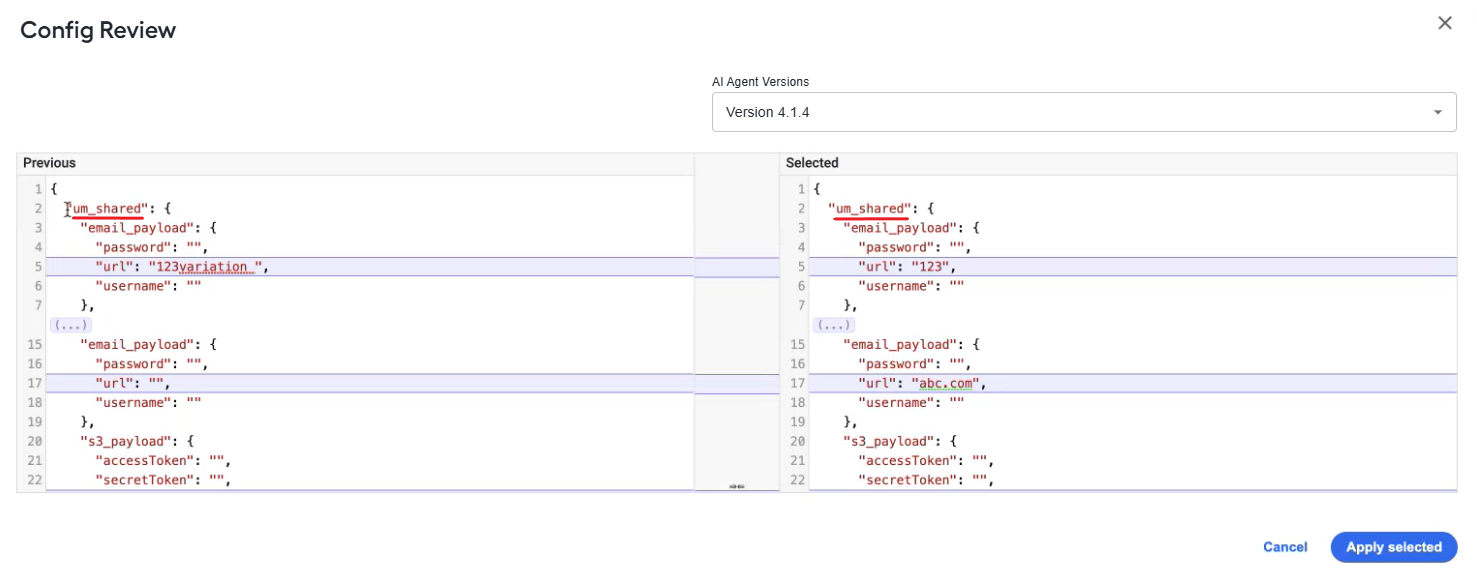Click "um_shared" key in Selected pane
Viewport: 1477px width, 576px height.
tap(870, 209)
